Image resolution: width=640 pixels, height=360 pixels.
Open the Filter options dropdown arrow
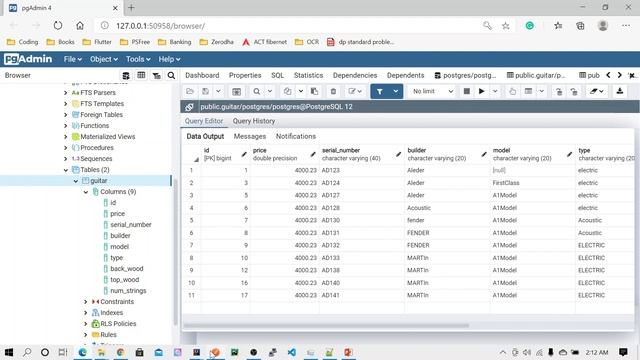tap(396, 91)
